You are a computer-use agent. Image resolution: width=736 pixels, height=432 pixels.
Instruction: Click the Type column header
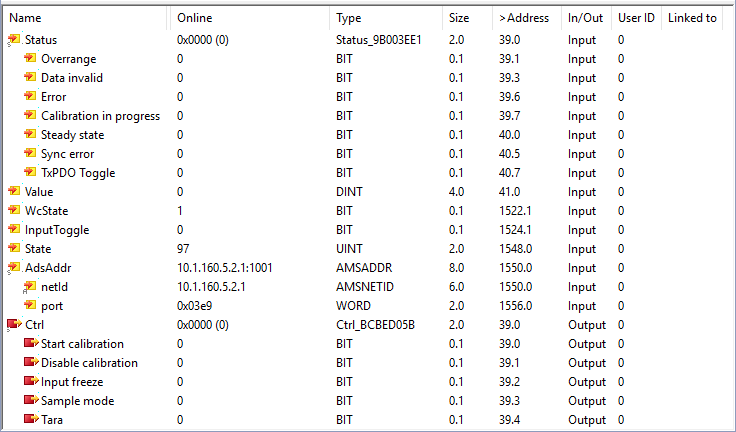(349, 18)
